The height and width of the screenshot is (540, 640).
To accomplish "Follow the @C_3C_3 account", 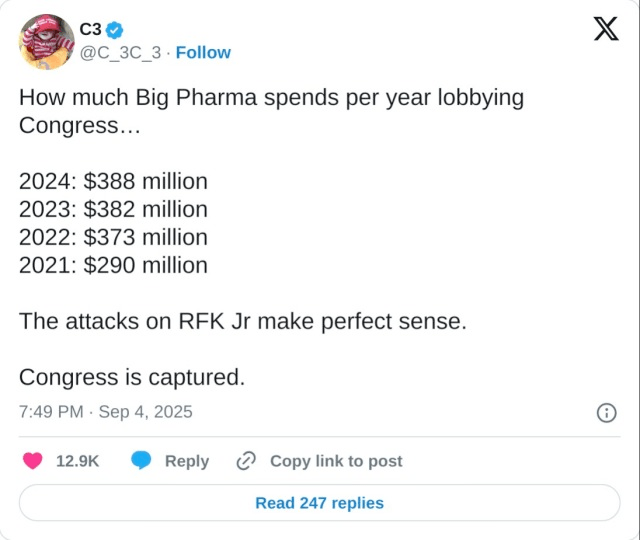I will (x=203, y=53).
